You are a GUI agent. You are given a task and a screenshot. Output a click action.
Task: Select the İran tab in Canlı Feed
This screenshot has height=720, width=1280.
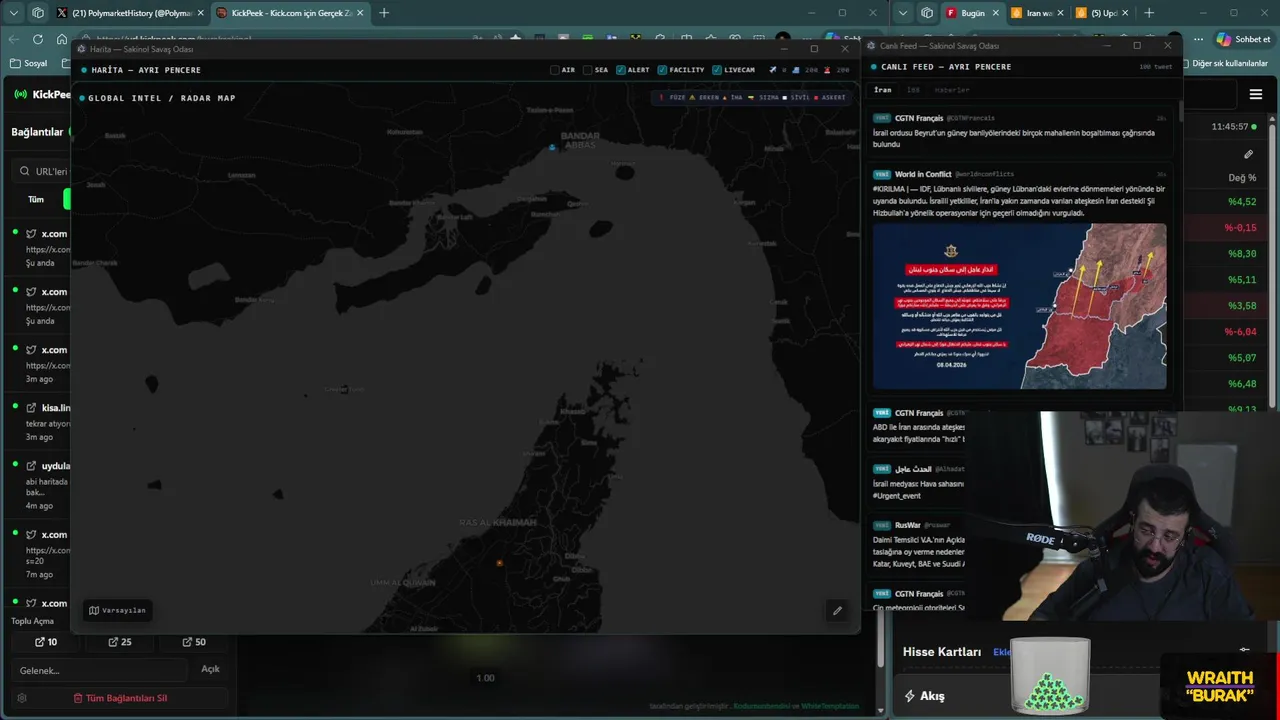[883, 90]
